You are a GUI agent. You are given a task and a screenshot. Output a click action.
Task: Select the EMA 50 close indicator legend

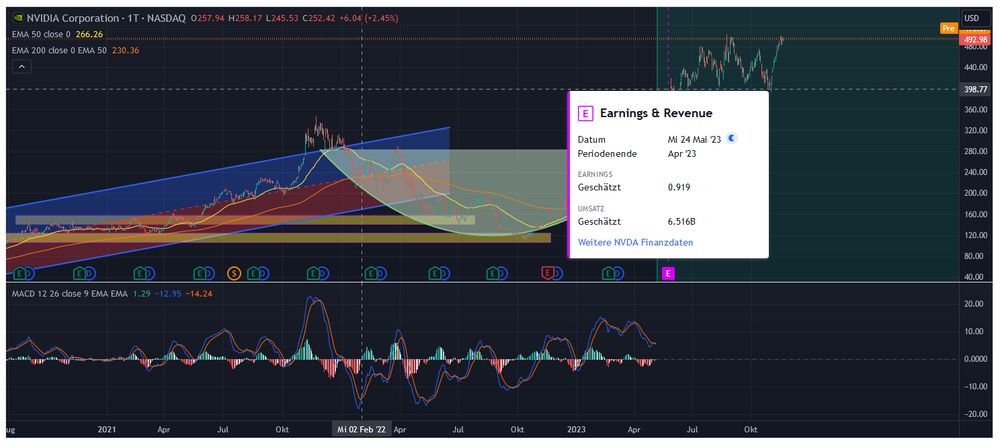(42, 34)
